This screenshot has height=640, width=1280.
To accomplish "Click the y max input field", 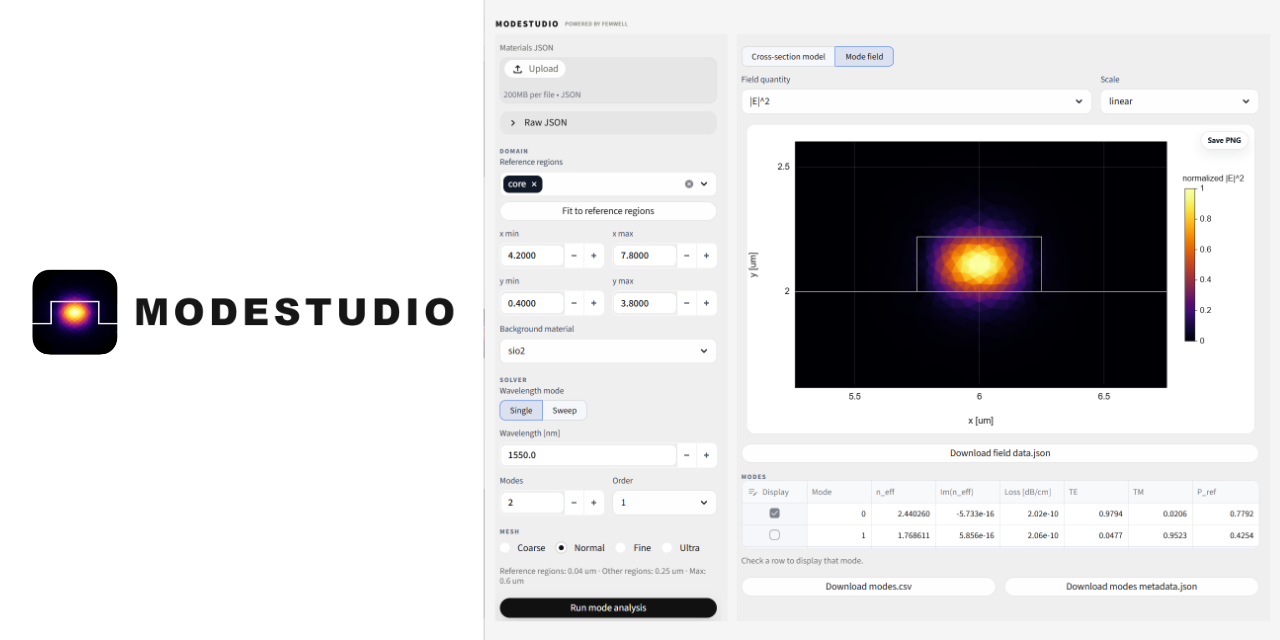I will (x=645, y=303).
